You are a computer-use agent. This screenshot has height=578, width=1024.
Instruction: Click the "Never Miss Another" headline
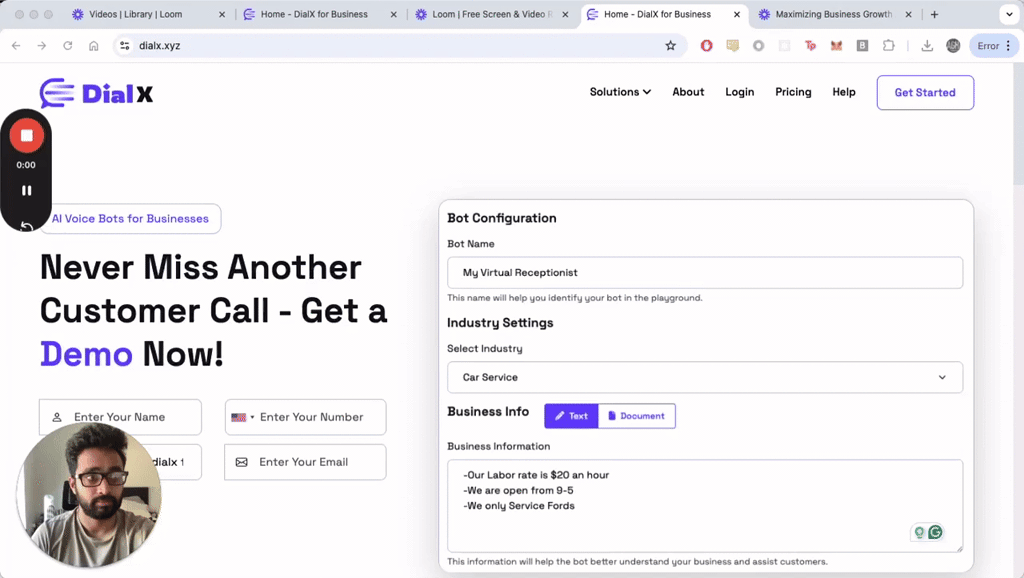200,267
